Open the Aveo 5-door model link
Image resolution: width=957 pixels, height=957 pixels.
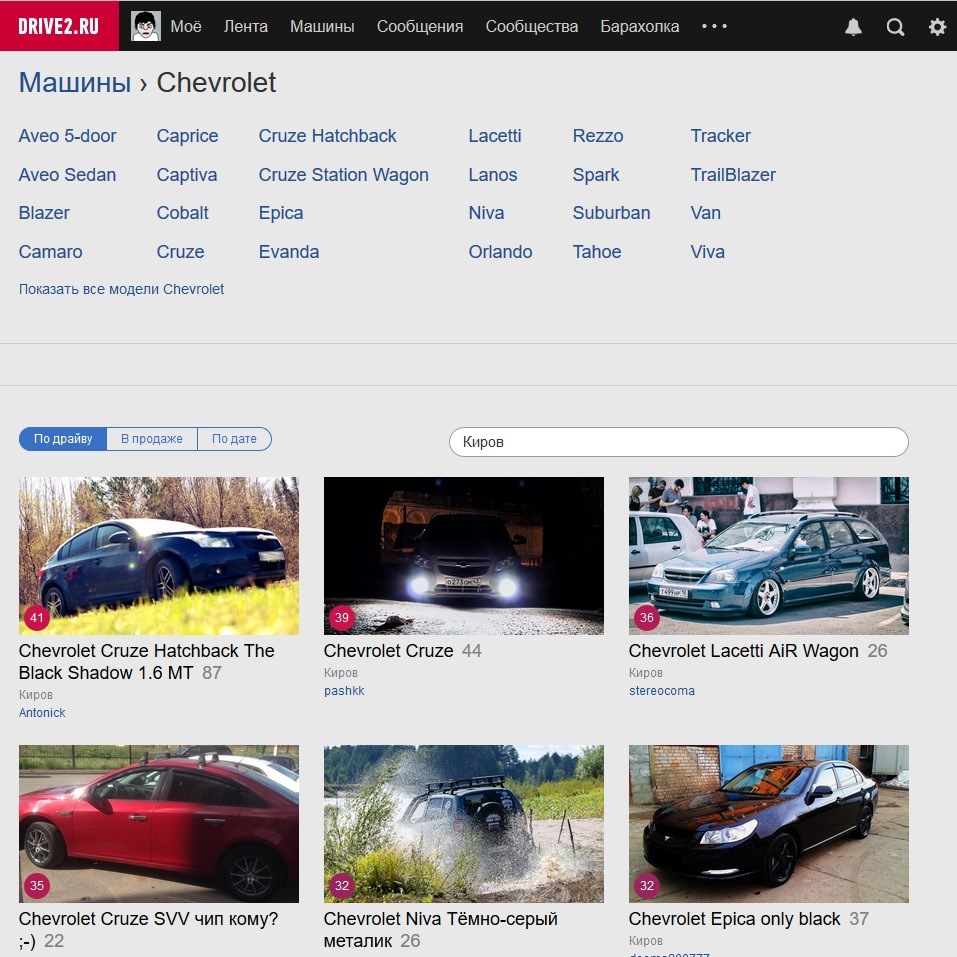68,135
